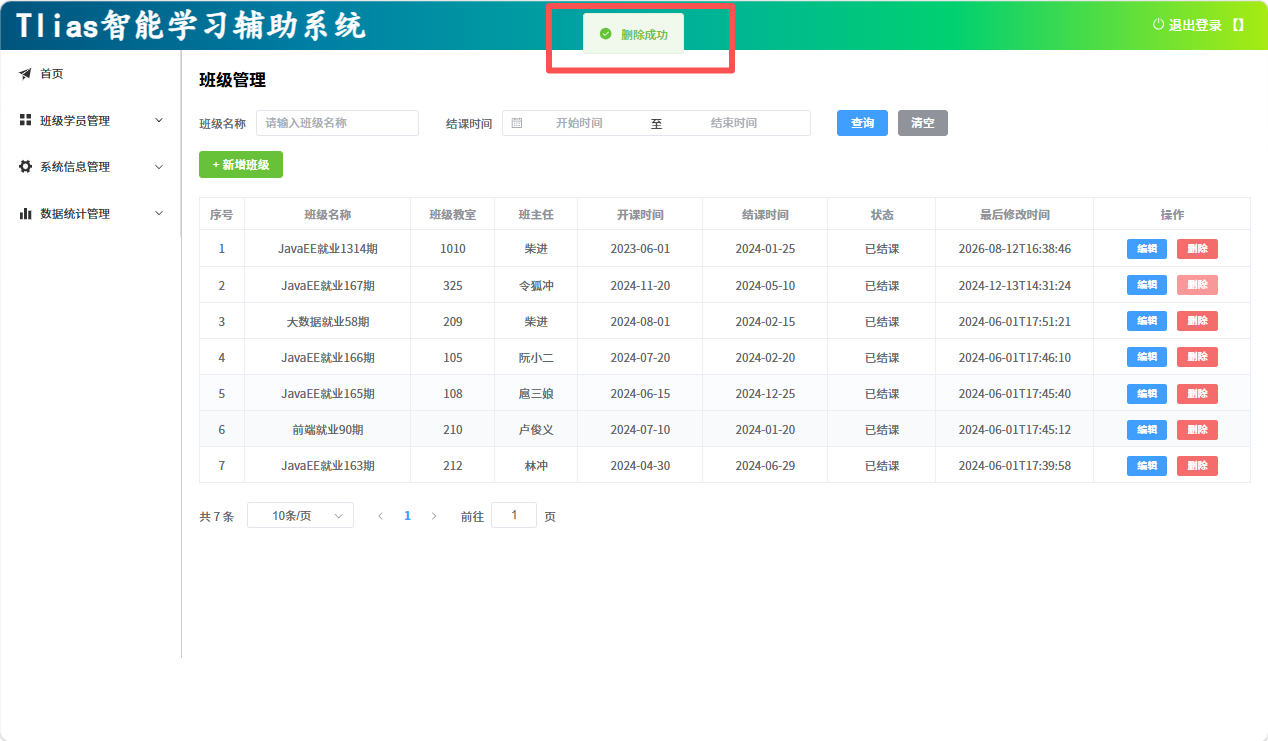Click cell 扈三娘 in the table
The height and width of the screenshot is (741, 1268).
[536, 394]
